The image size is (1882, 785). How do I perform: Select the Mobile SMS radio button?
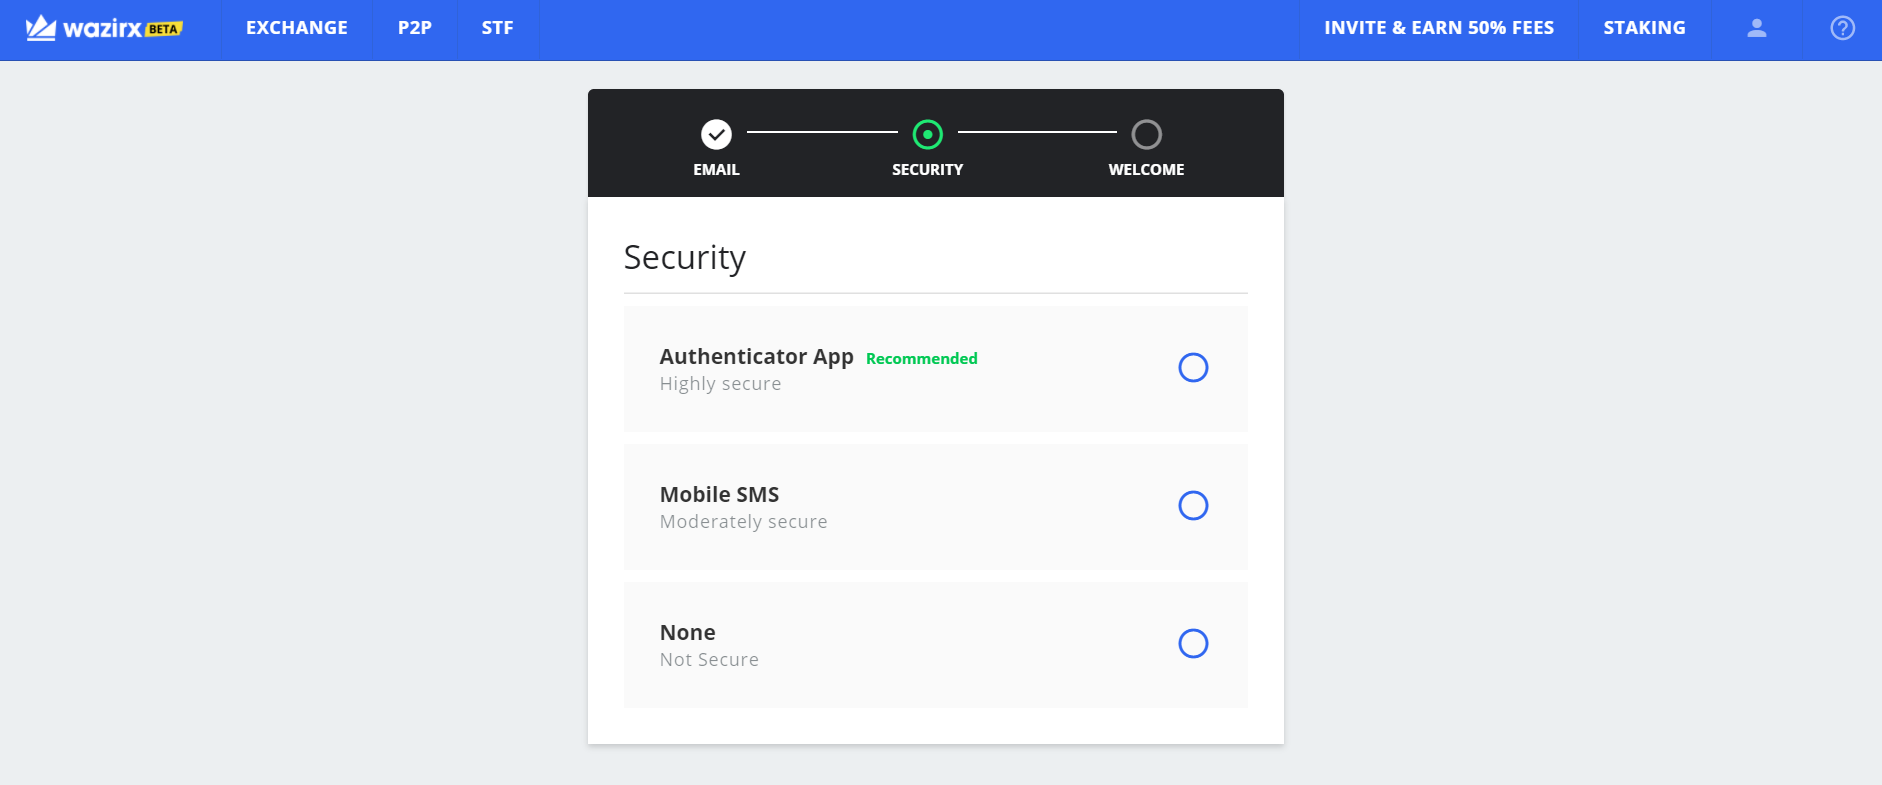point(1193,506)
